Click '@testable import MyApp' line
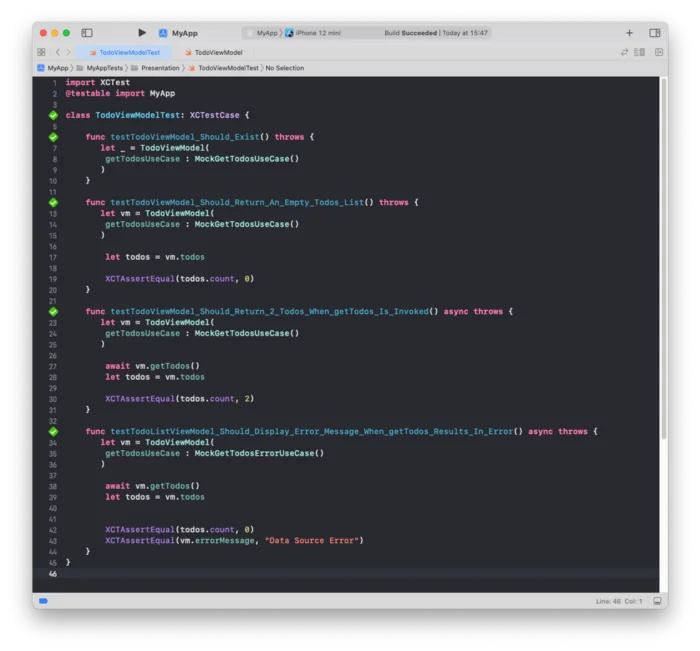Screen dimensions: 700x651 pyautogui.click(x=120, y=93)
